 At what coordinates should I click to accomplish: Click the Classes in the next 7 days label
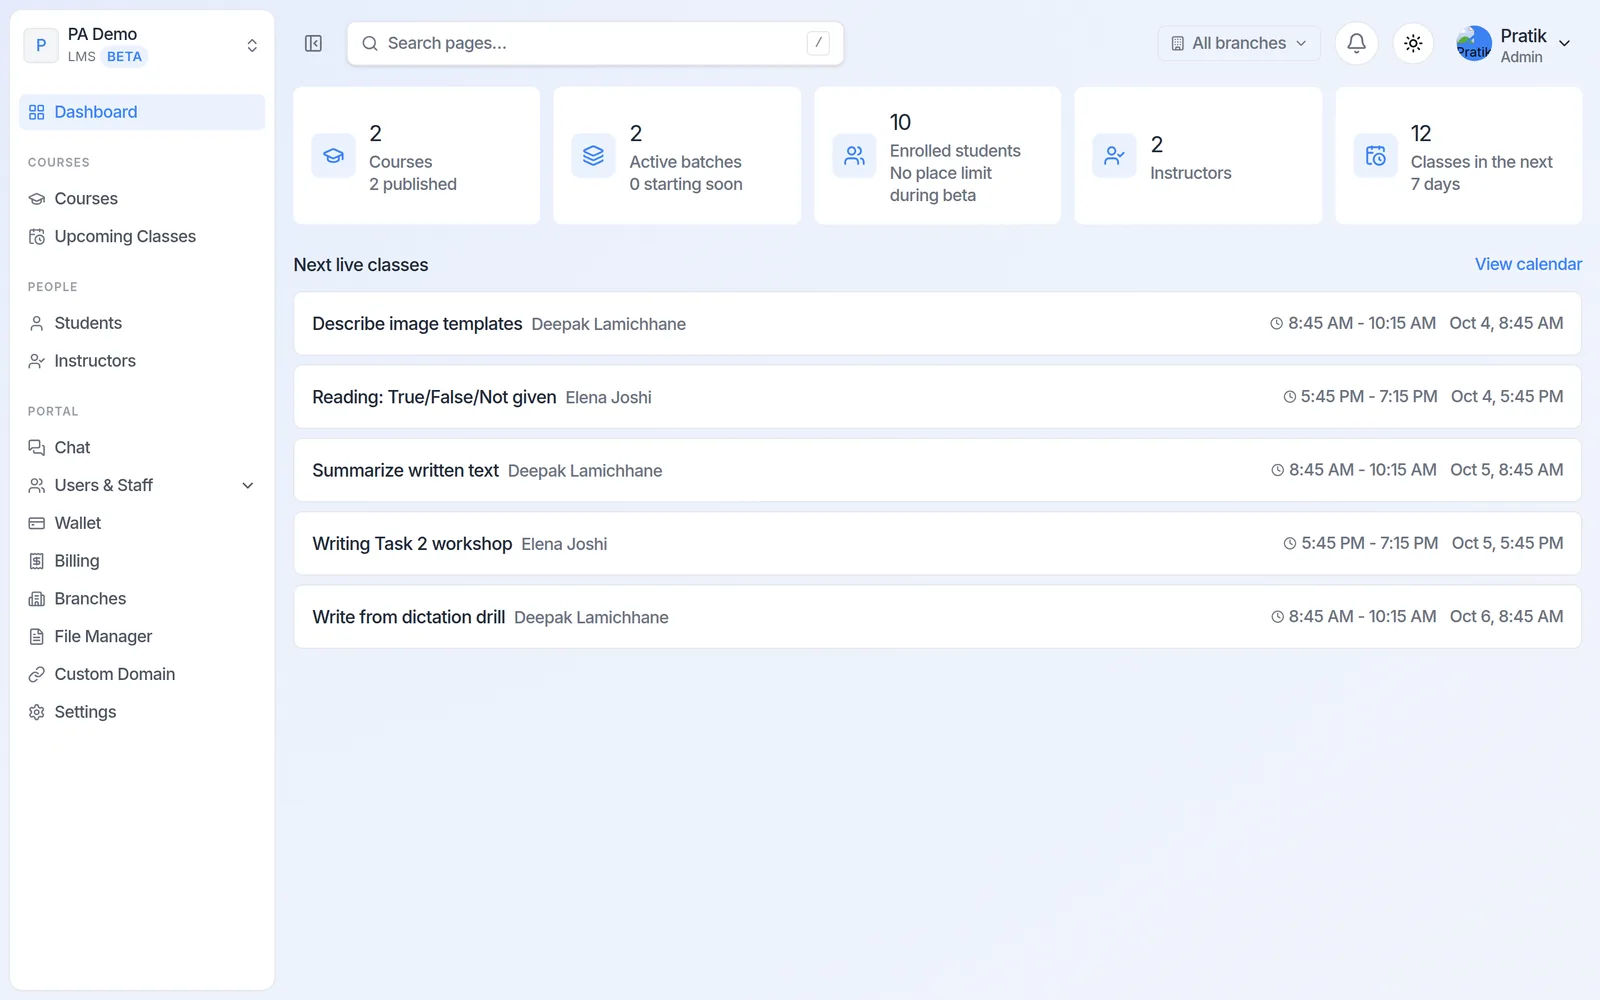[1481, 173]
